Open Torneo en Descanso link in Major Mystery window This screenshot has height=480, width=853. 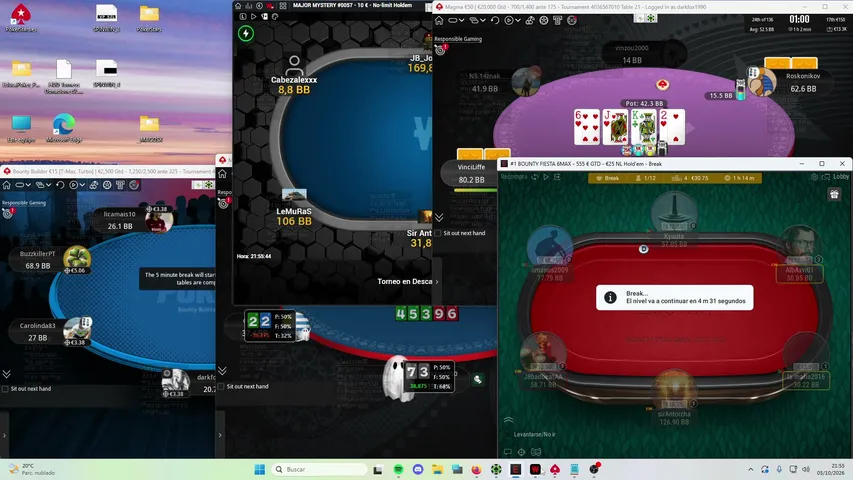(407, 281)
